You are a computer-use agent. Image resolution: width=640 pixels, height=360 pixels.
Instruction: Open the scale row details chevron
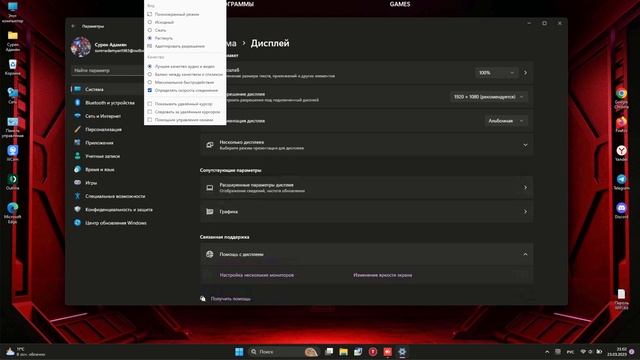click(x=525, y=73)
